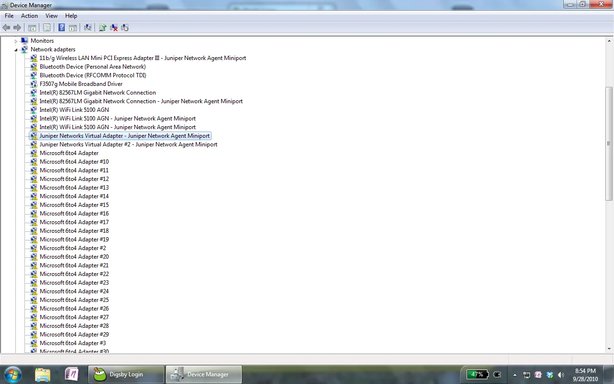Select Bluetooth Device (RFCOMM Protocol TDI)

[x=93, y=75]
